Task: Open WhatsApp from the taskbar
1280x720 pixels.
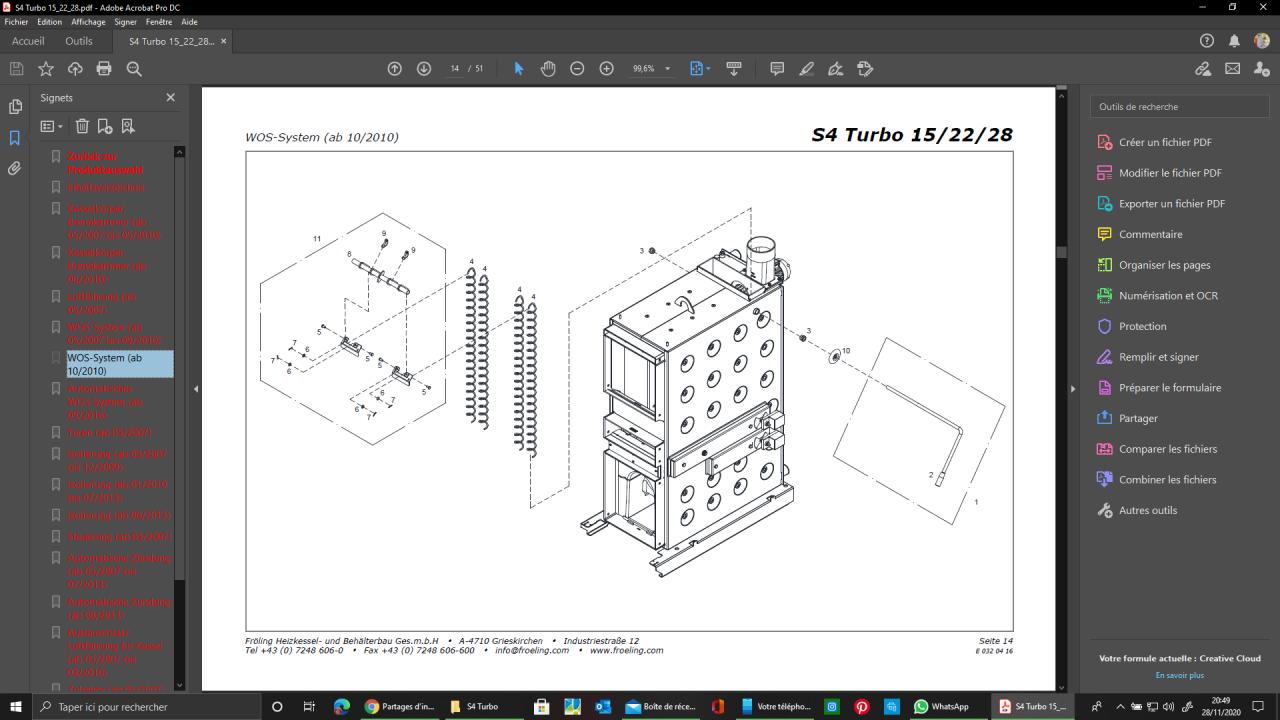Action: [x=942, y=707]
